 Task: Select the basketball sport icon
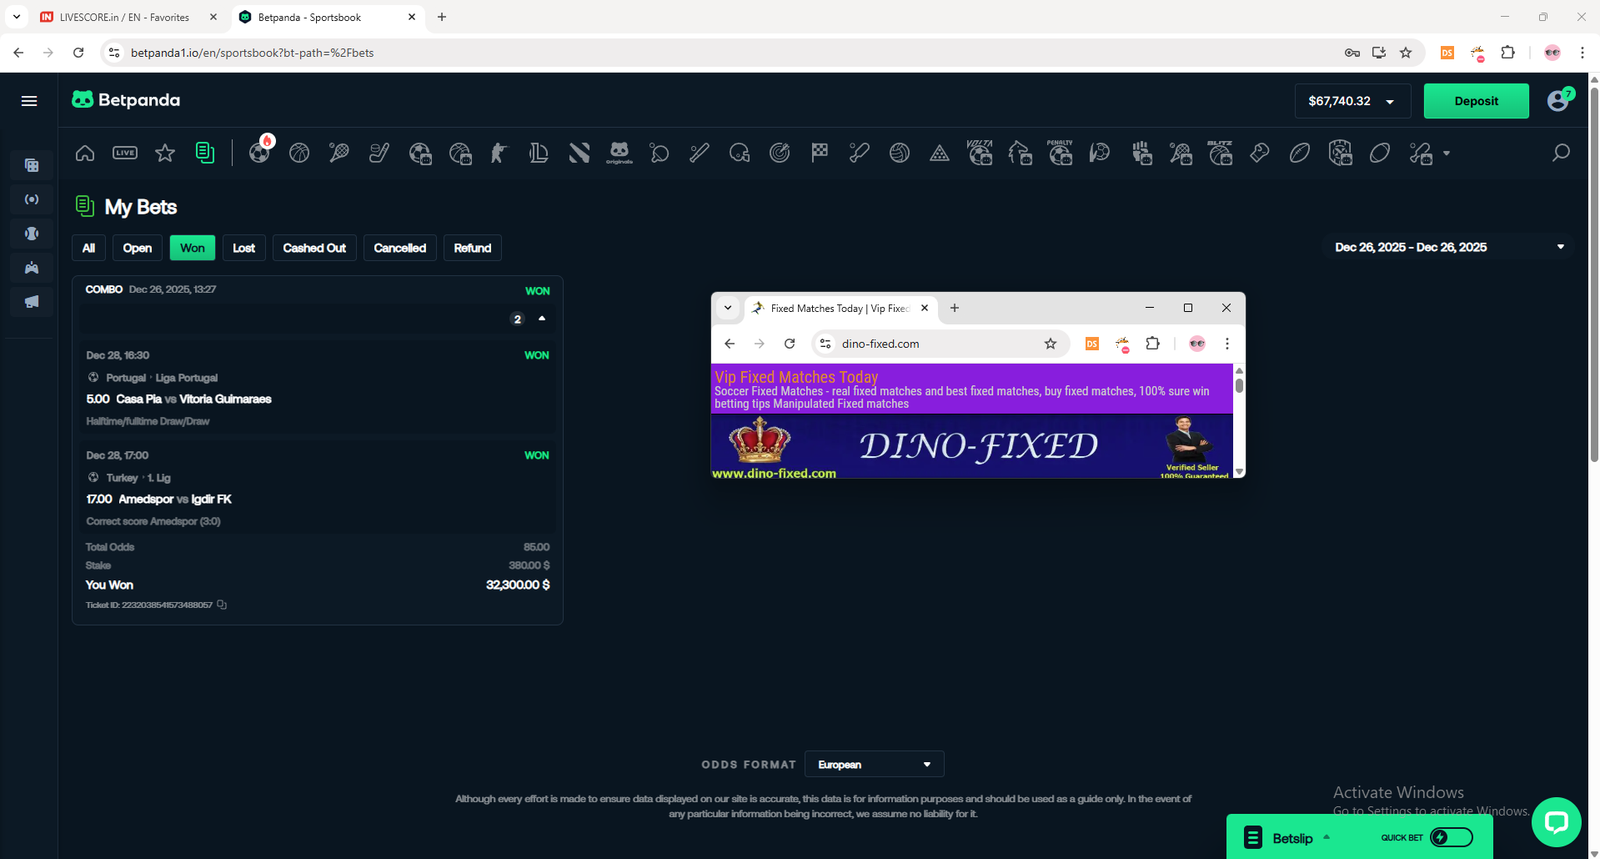pos(299,153)
